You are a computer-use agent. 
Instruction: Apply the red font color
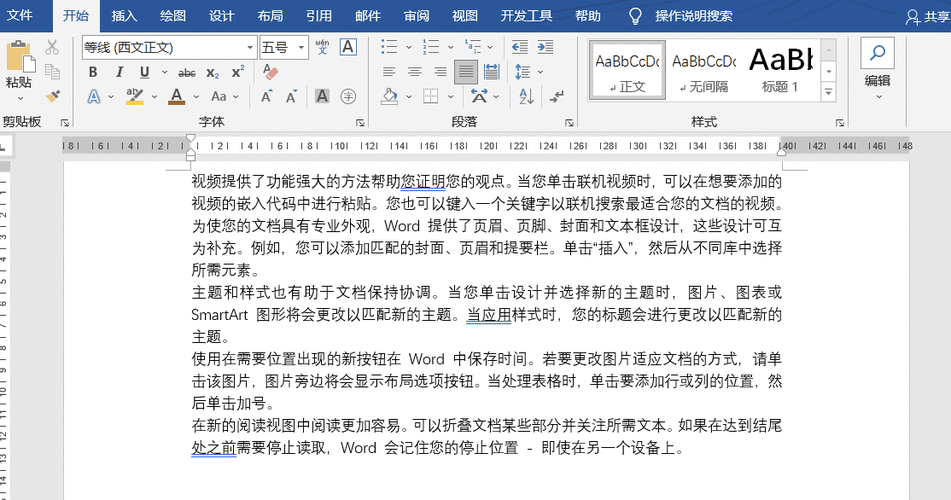coord(176,96)
